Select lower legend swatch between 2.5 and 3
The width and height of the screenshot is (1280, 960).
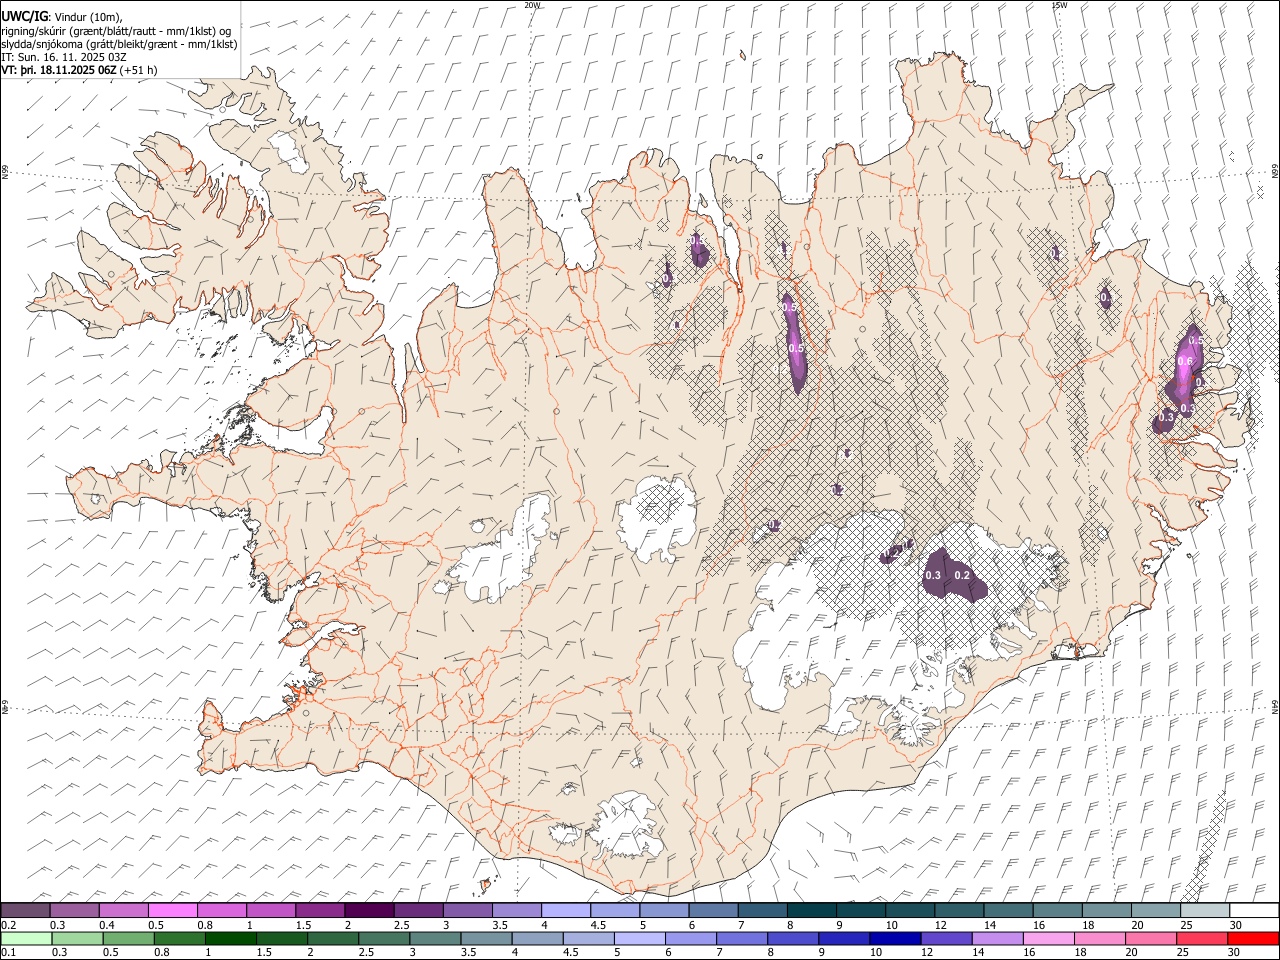384,938
